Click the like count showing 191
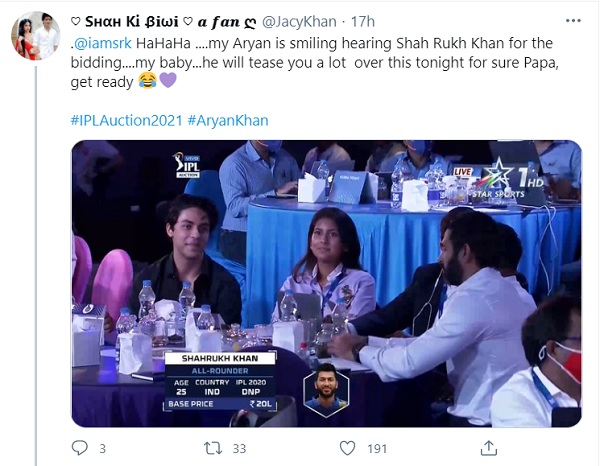The width and height of the screenshot is (600, 466). click(x=376, y=449)
